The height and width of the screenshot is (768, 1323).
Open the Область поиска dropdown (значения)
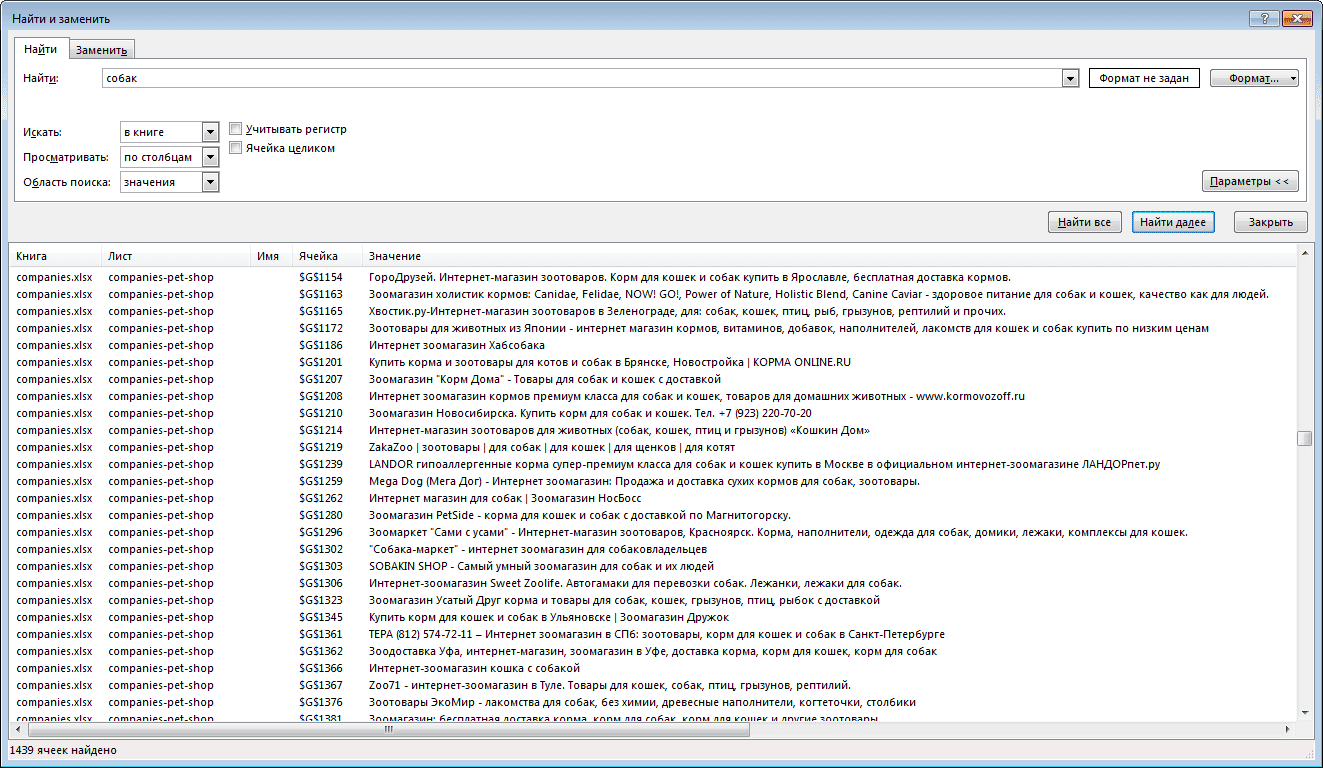tap(210, 182)
